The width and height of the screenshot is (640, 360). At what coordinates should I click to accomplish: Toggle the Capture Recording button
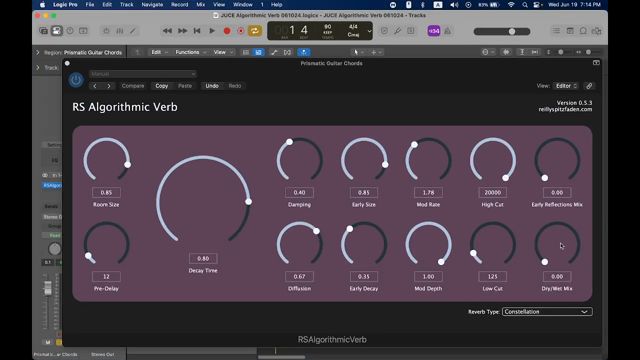point(241,31)
